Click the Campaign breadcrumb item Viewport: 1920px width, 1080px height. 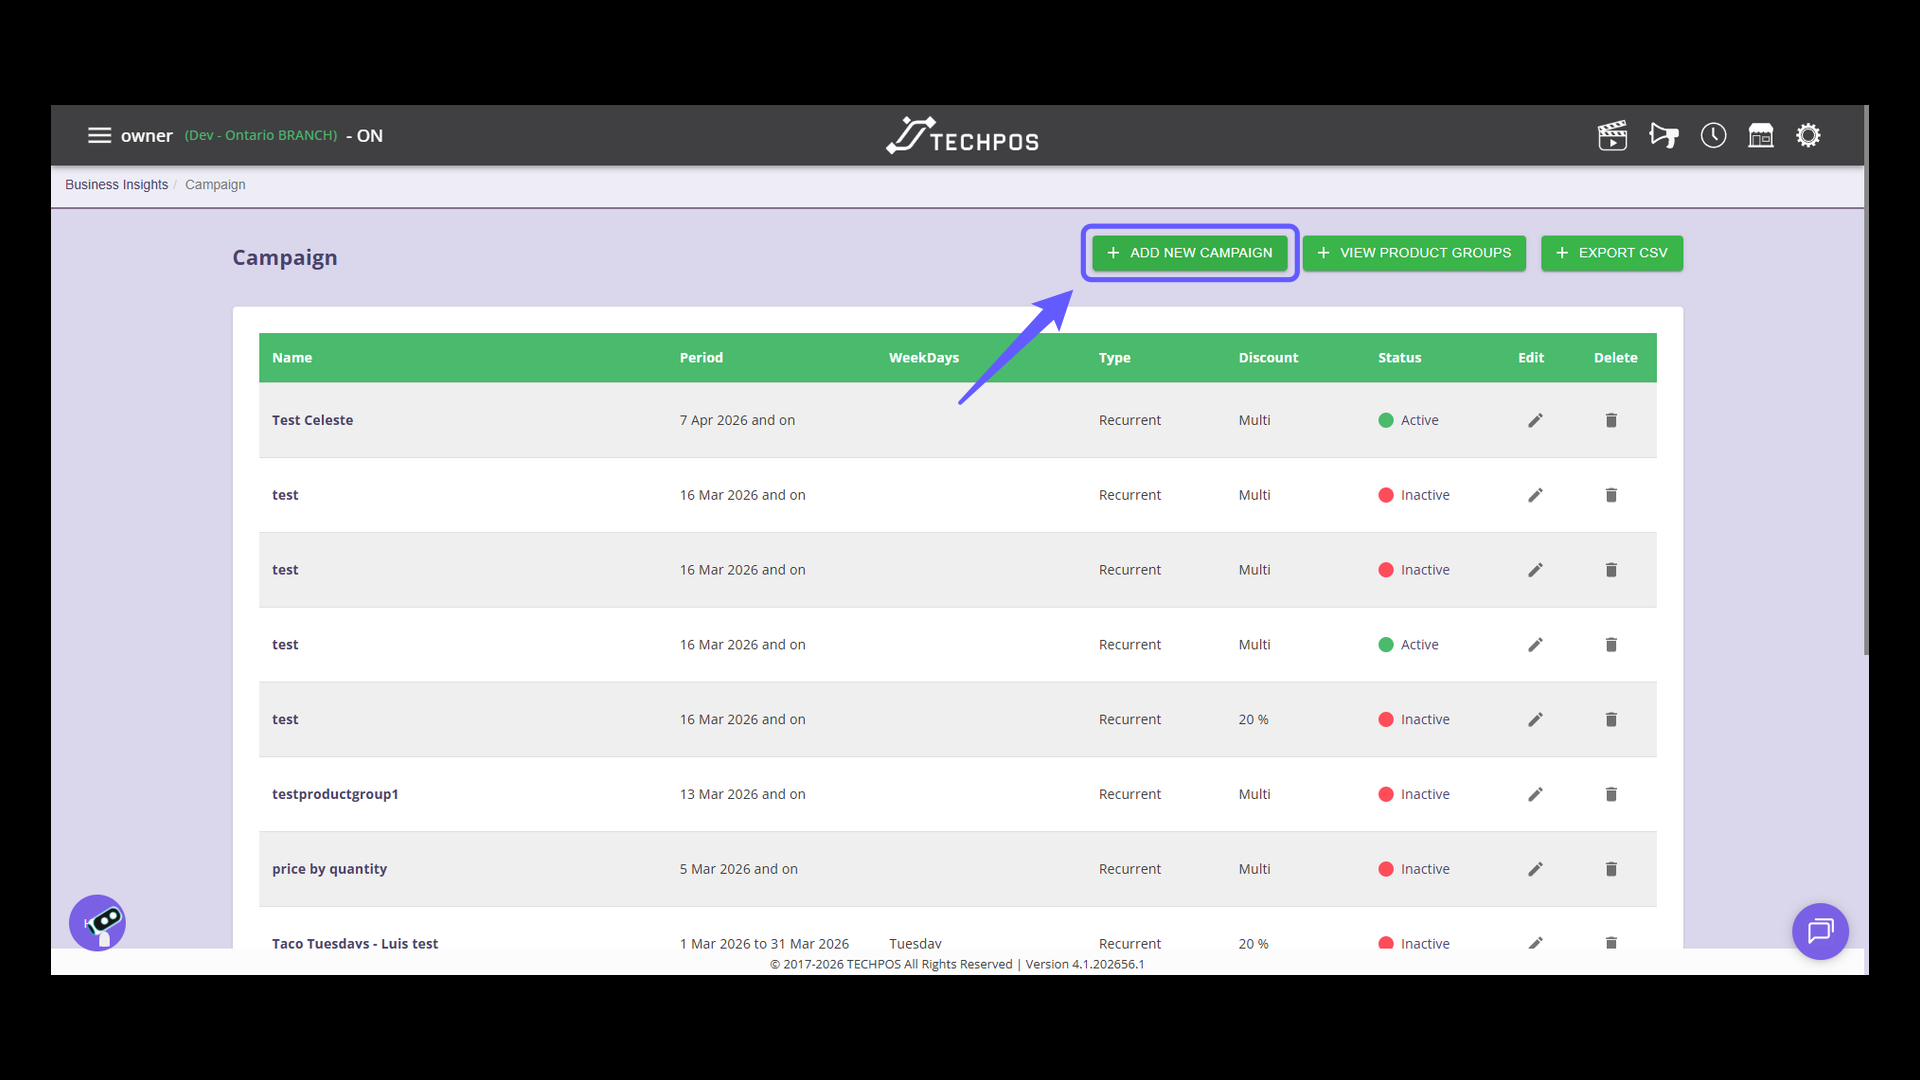pos(215,185)
